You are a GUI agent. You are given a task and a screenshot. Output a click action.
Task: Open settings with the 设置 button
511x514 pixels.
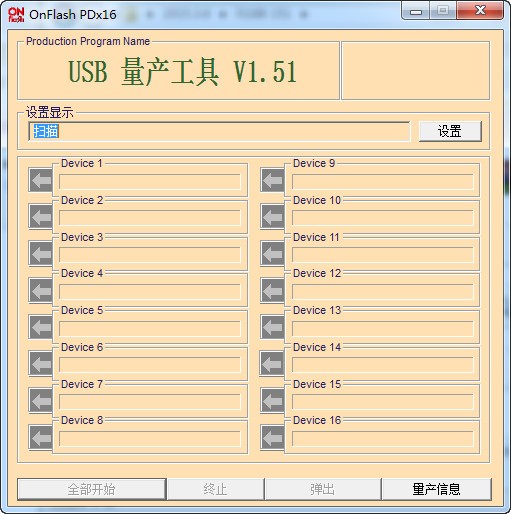(x=450, y=131)
